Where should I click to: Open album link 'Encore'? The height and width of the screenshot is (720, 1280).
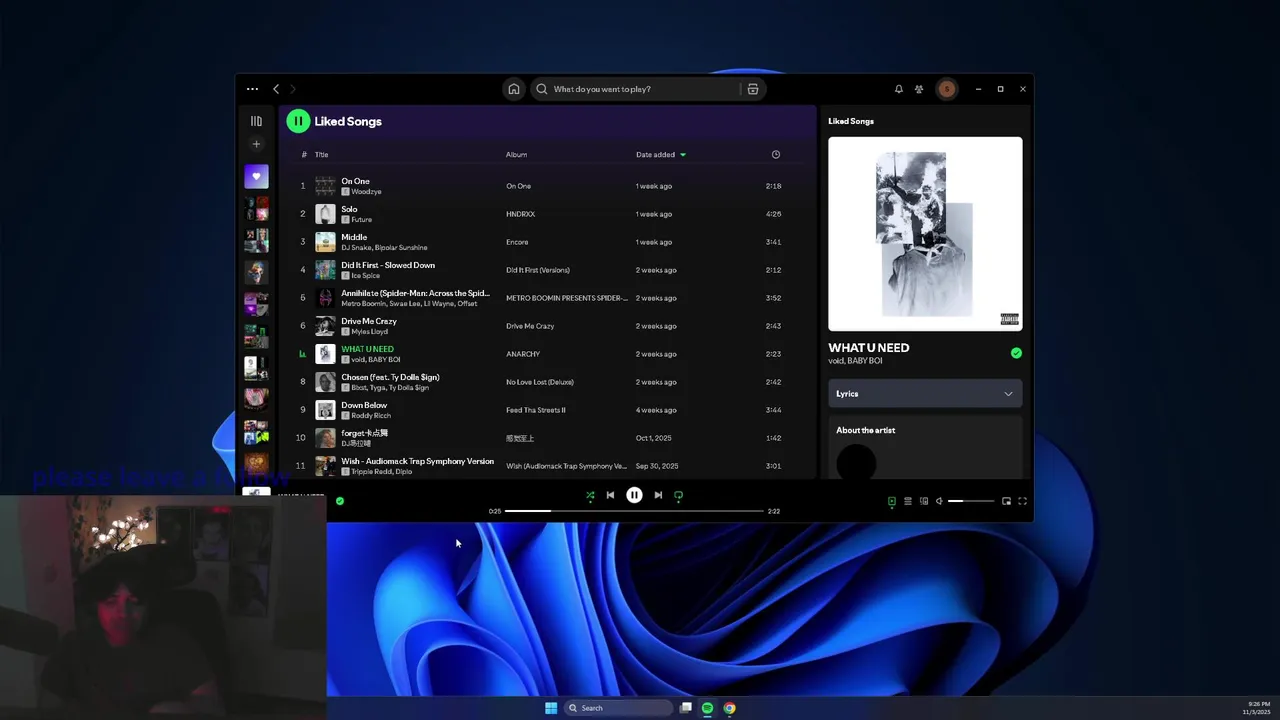pyautogui.click(x=517, y=242)
